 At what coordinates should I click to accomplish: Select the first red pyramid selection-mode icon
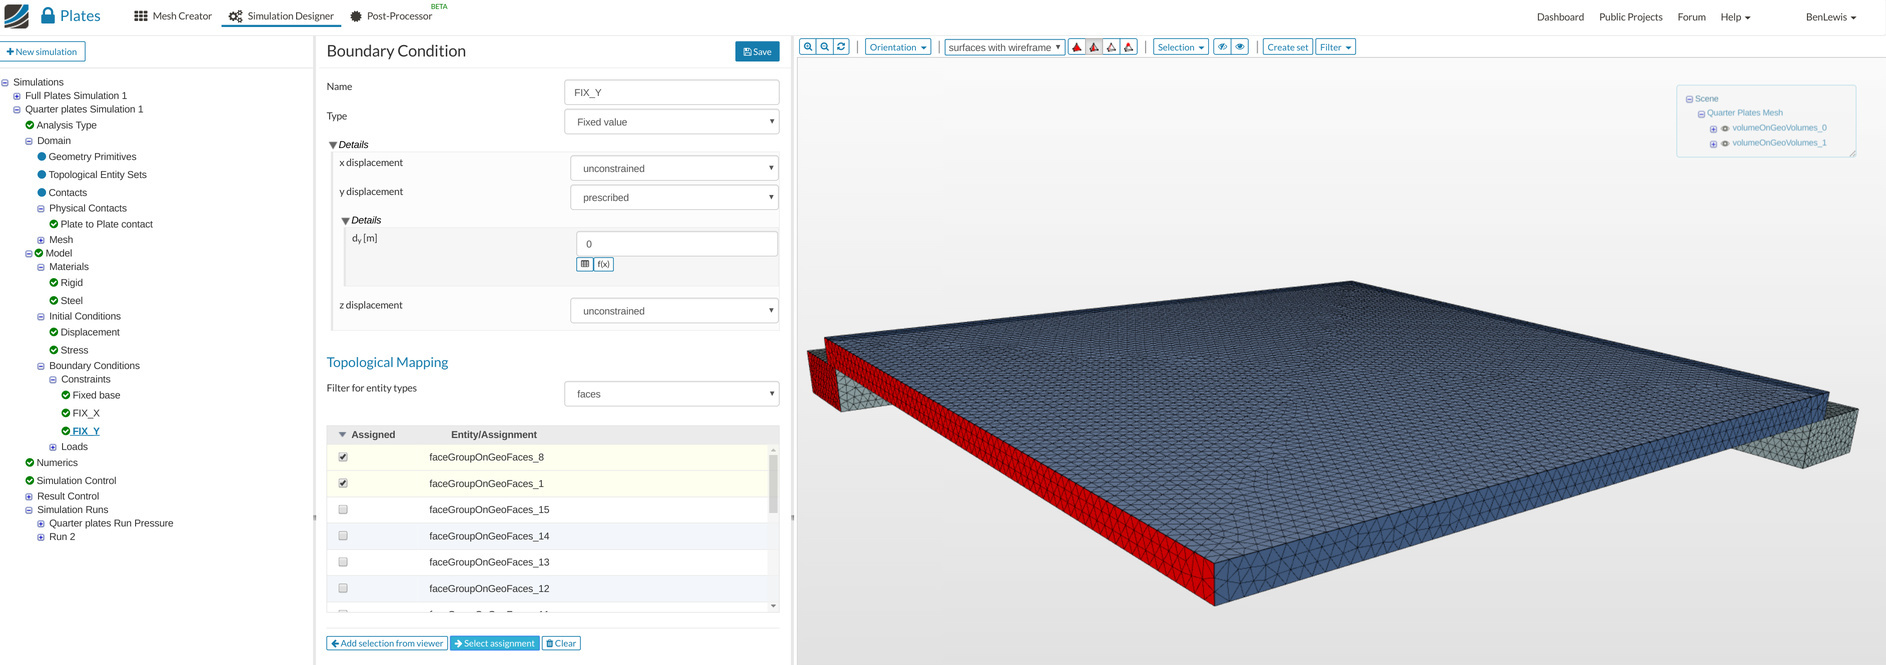(1077, 47)
